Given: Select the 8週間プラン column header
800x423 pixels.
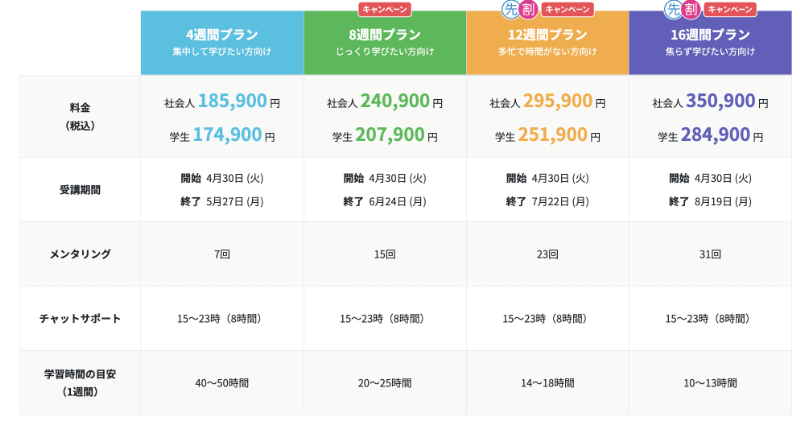Looking at the screenshot, I should 385,42.
